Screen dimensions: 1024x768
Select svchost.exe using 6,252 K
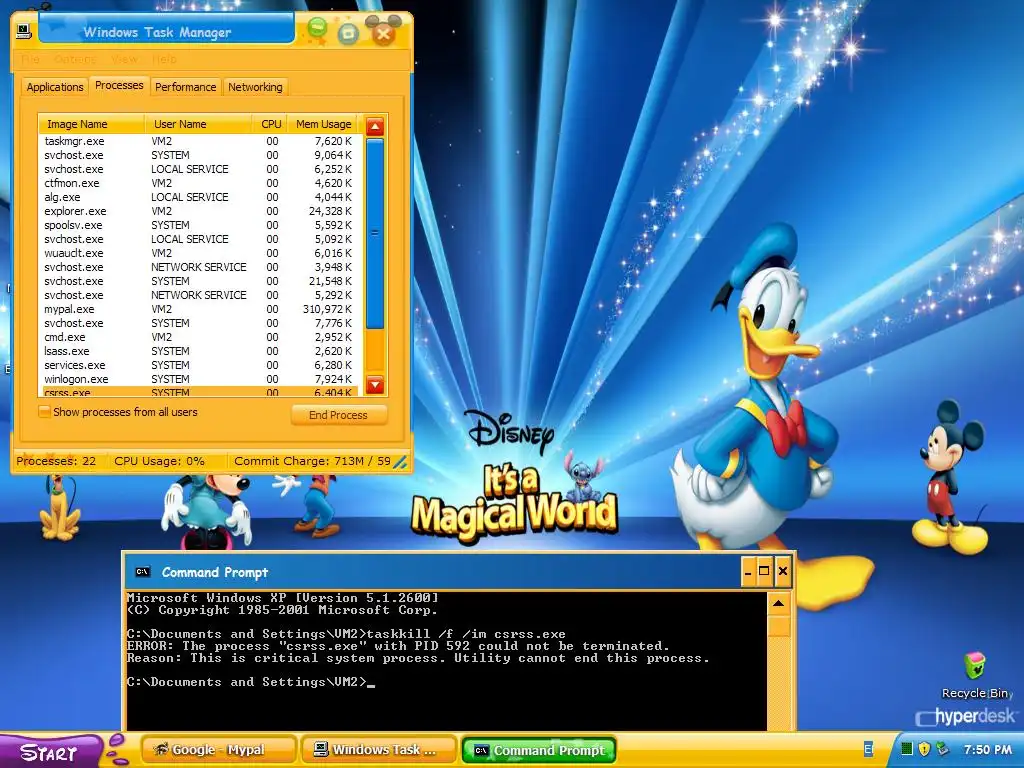(x=199, y=169)
